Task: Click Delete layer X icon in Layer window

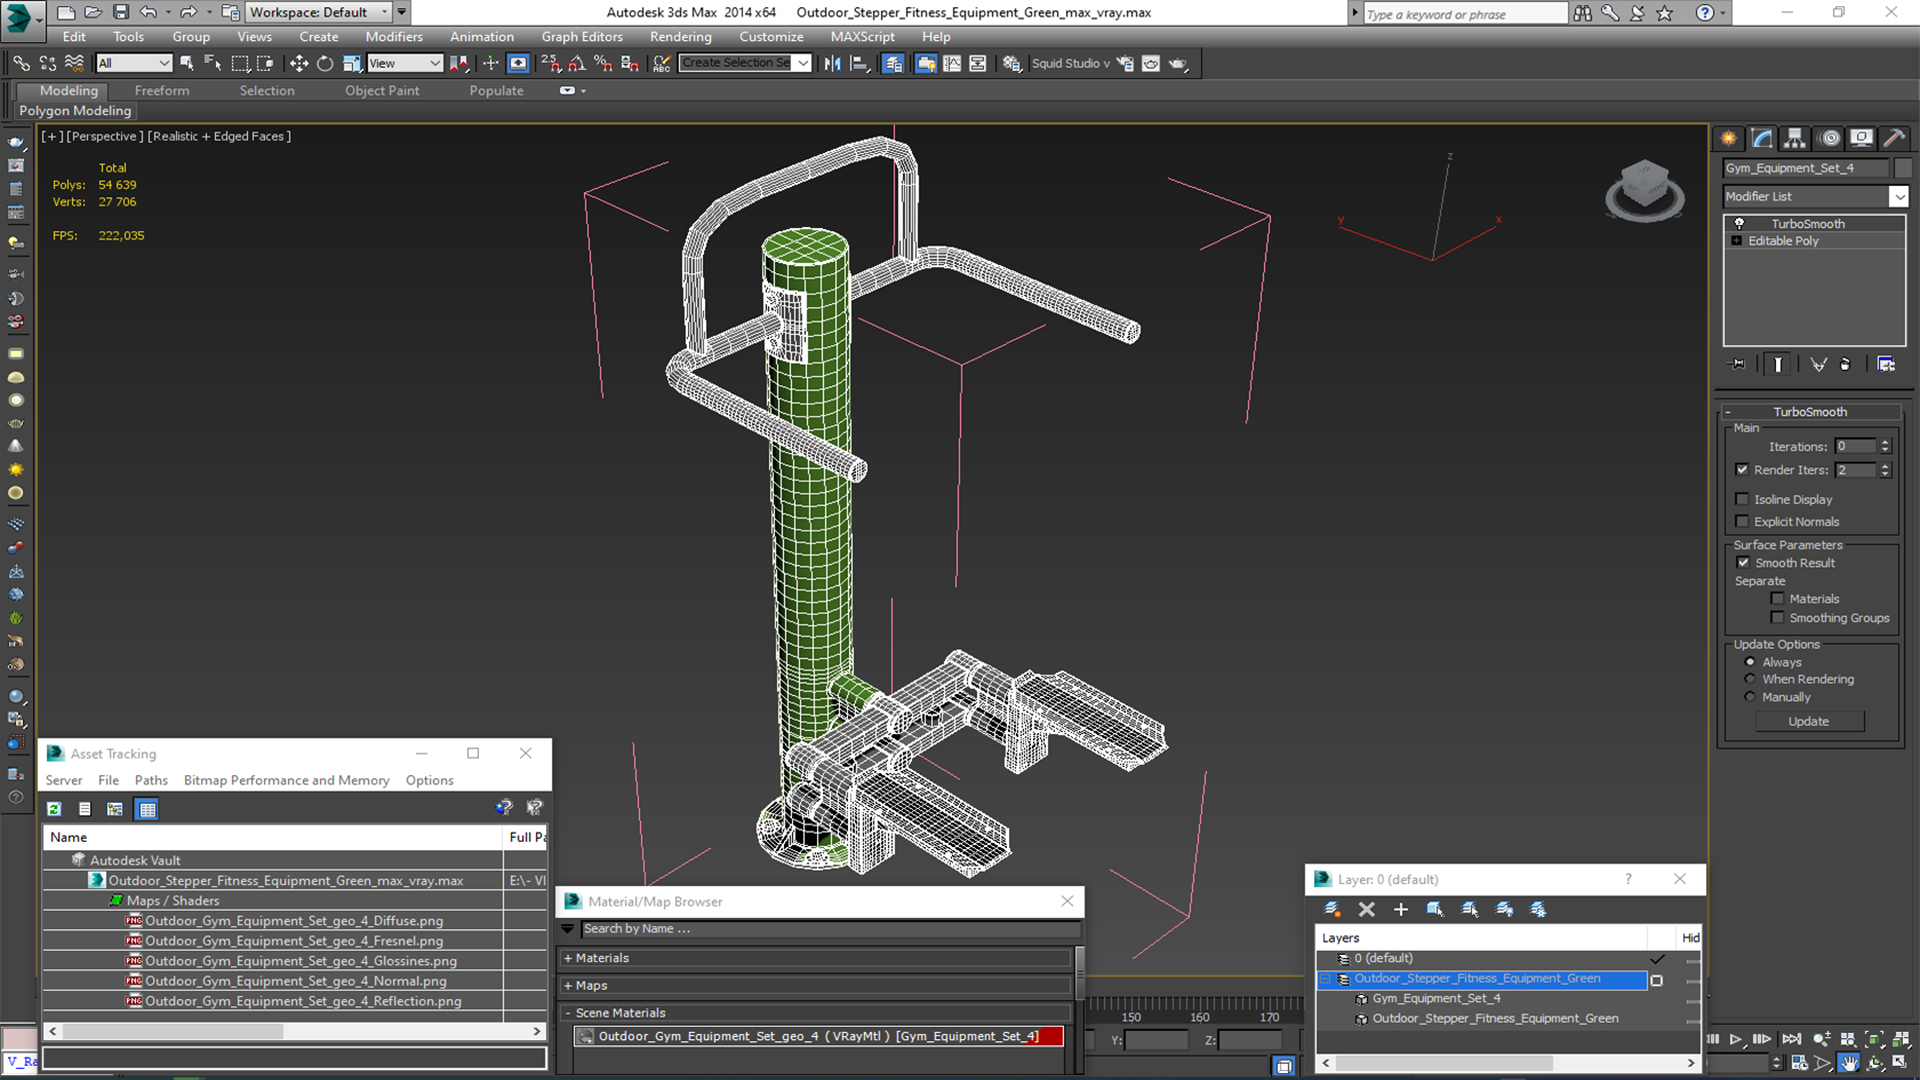Action: (x=1366, y=909)
